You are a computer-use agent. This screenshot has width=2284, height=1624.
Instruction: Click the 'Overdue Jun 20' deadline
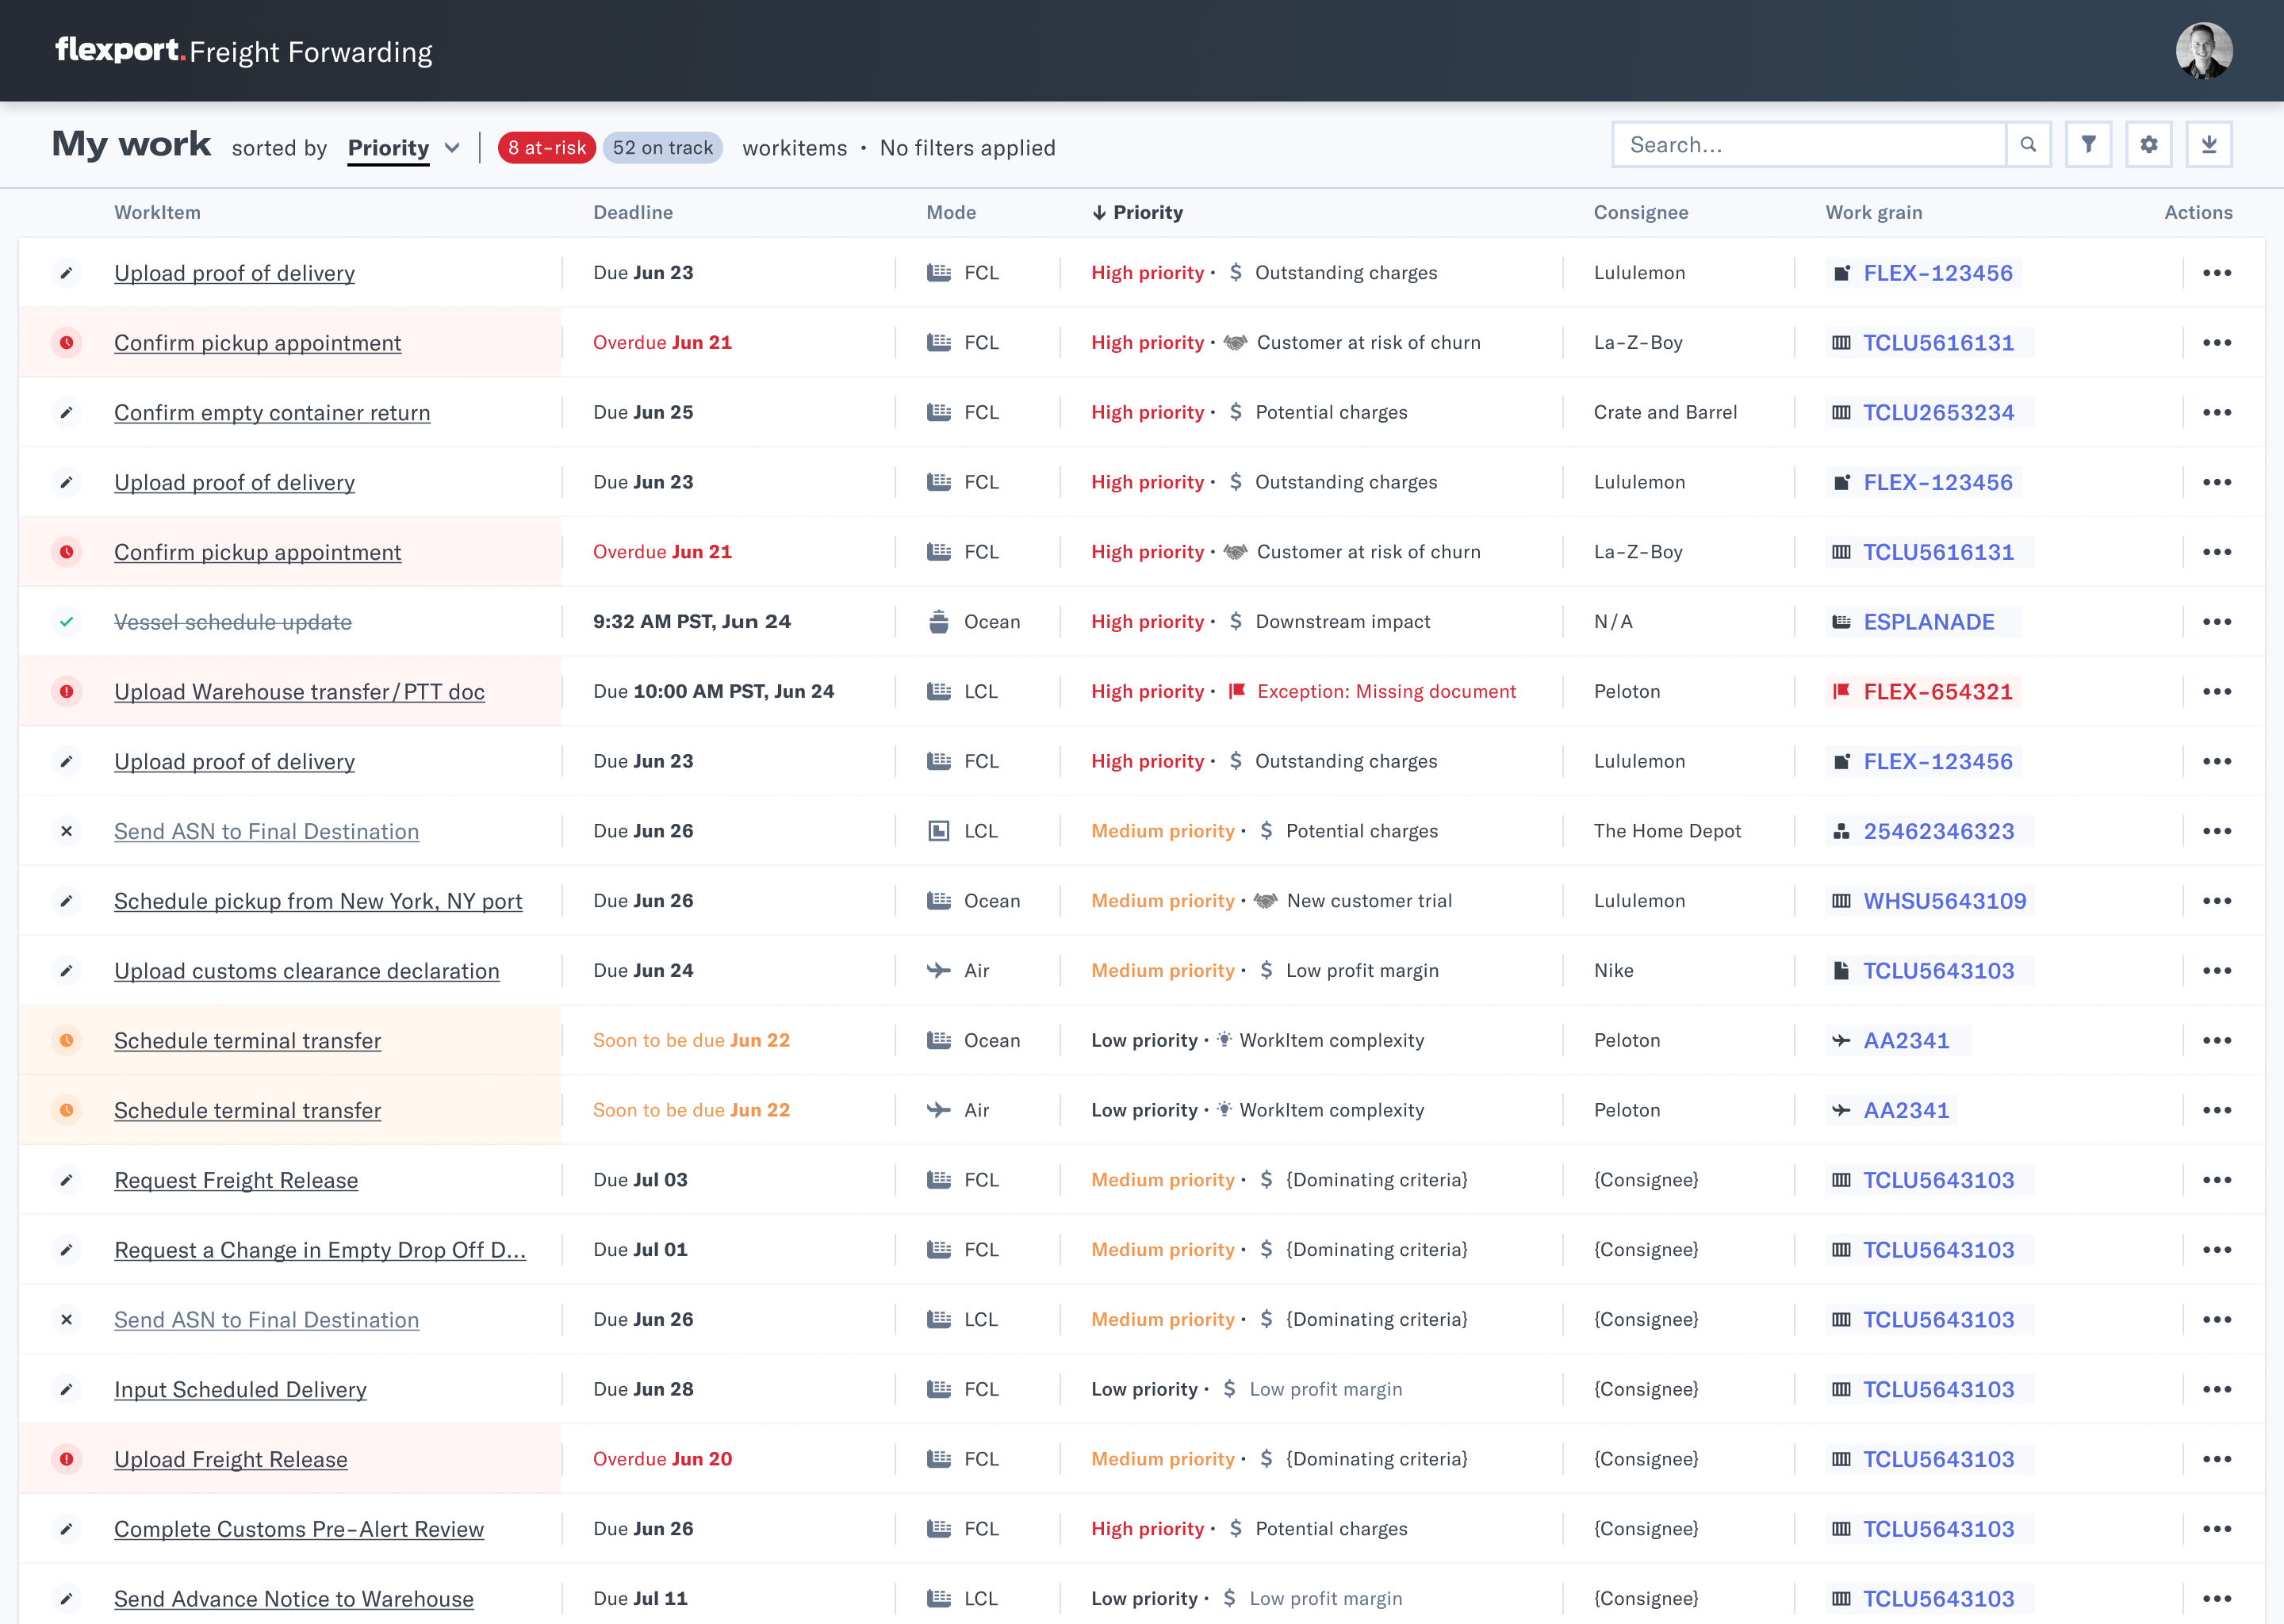point(662,1459)
